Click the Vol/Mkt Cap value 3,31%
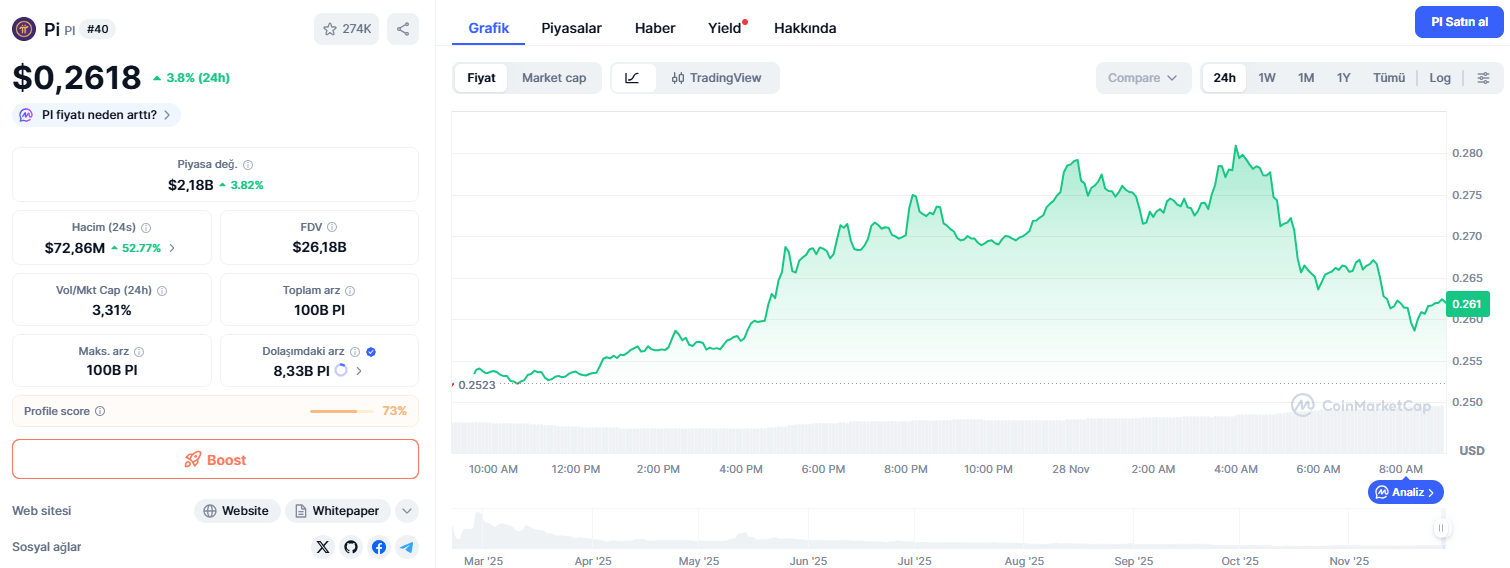Image resolution: width=1510 pixels, height=568 pixels. coord(112,310)
